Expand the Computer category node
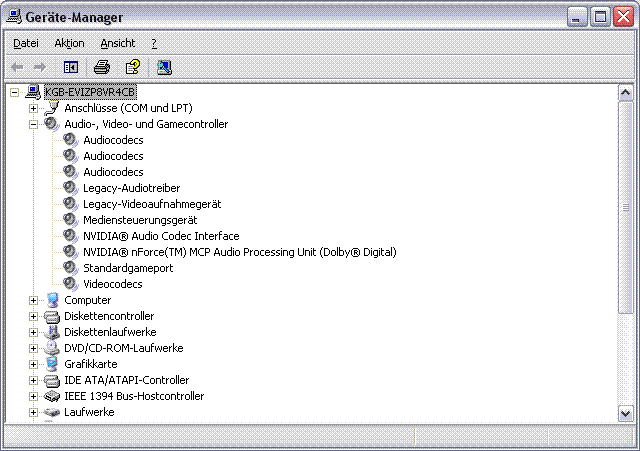Viewport: 640px width, 451px height. tap(33, 300)
